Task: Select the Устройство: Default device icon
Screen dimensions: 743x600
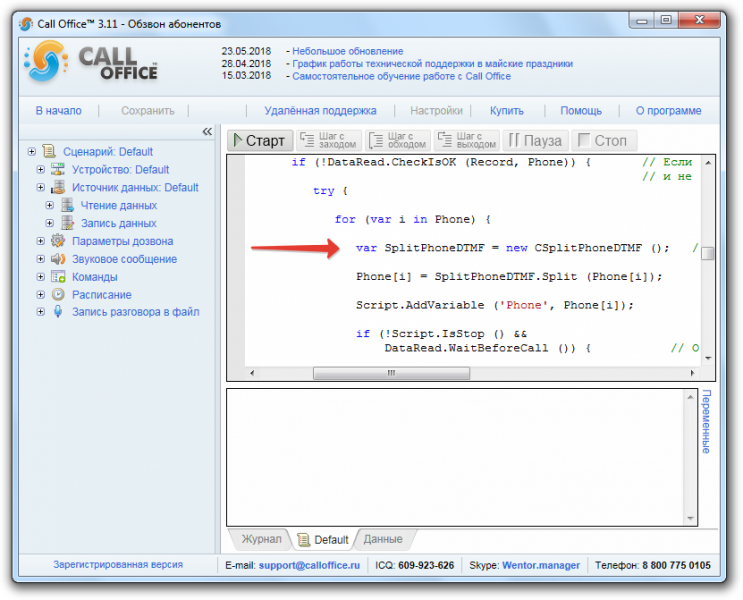Action: 58,169
